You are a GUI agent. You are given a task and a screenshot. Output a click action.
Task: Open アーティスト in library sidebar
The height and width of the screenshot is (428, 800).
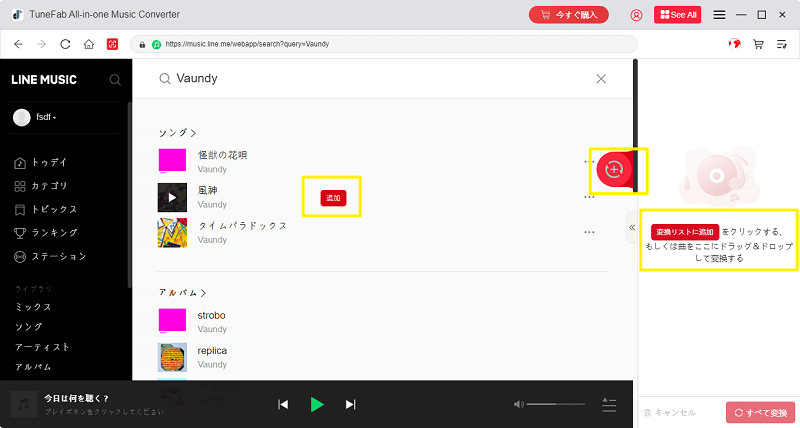tap(42, 347)
